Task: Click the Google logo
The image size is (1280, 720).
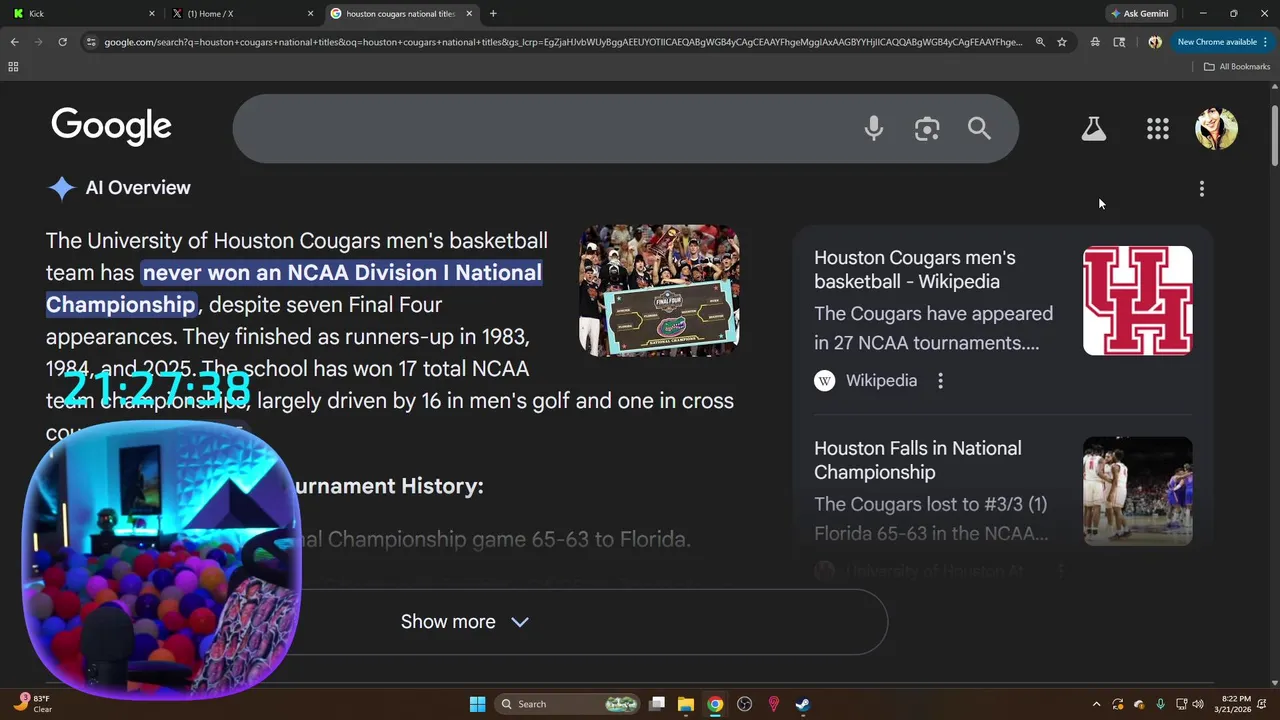Action: (x=112, y=127)
